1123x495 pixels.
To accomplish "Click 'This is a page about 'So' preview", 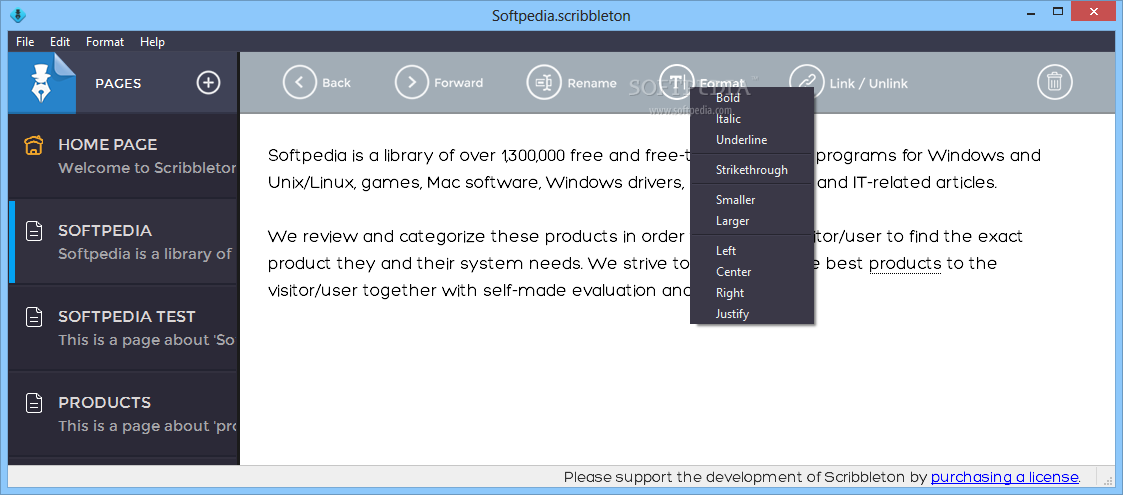I will [x=147, y=340].
